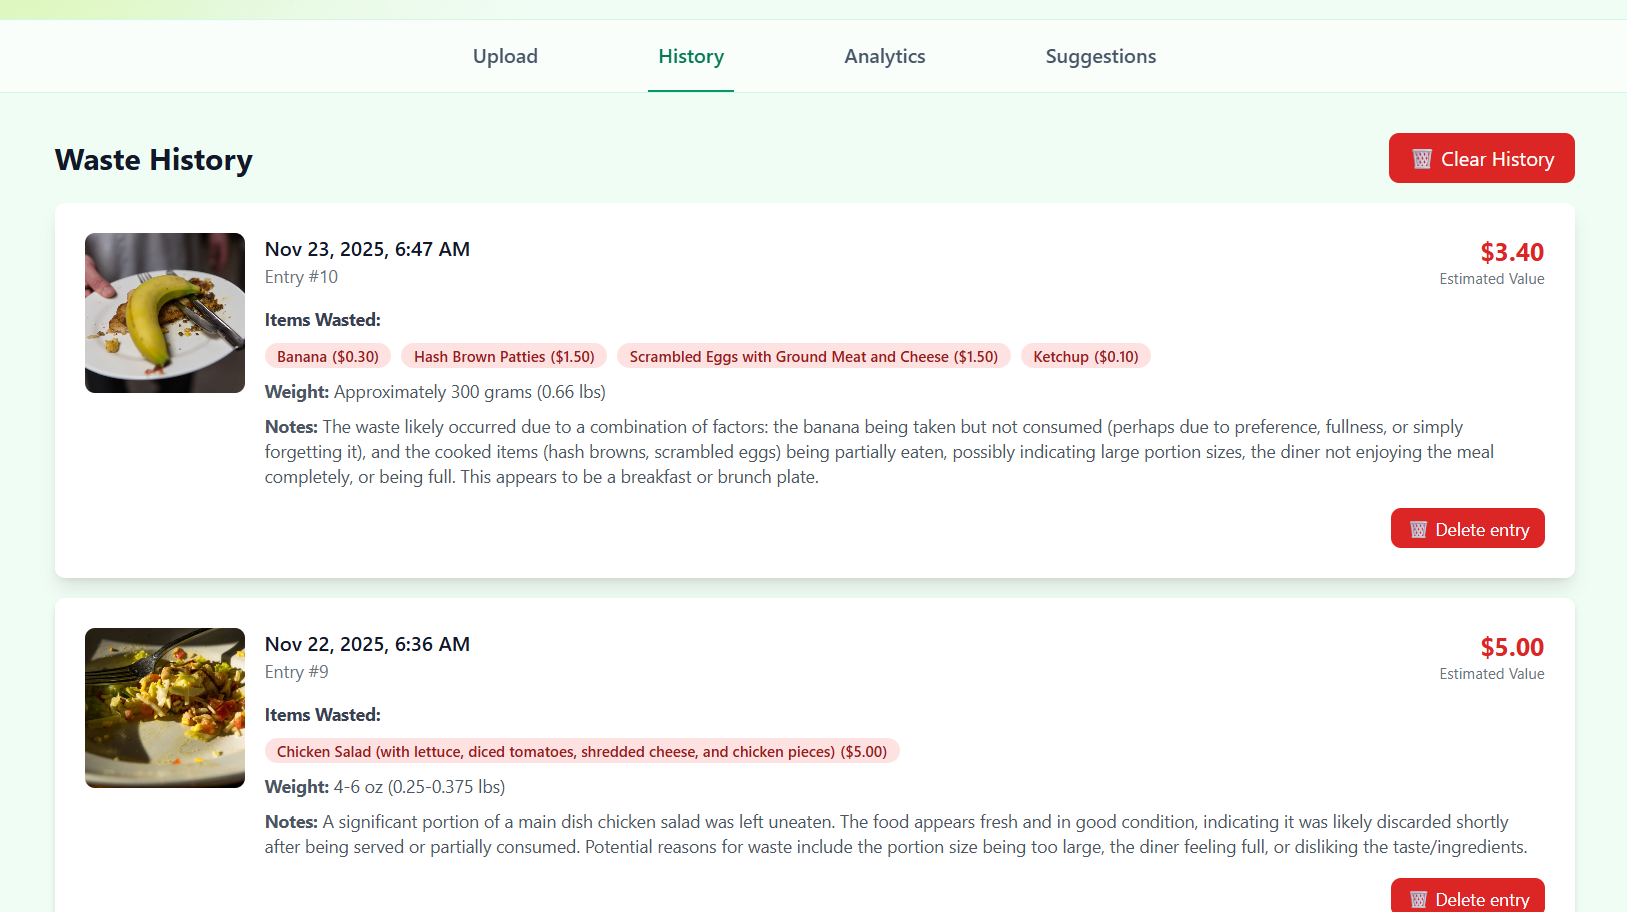Click the Entry #10 label

coord(301,277)
